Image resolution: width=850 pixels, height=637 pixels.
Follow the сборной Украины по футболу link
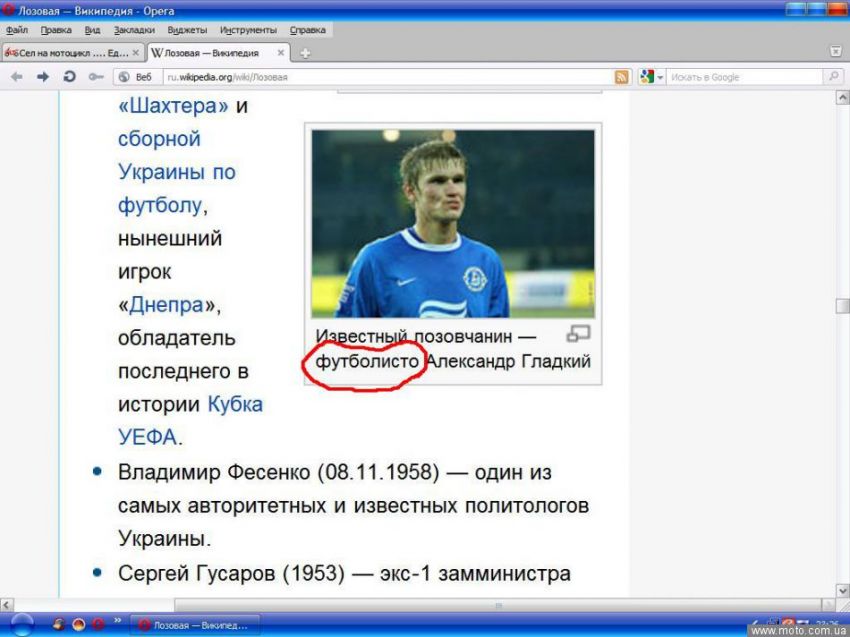click(x=177, y=172)
